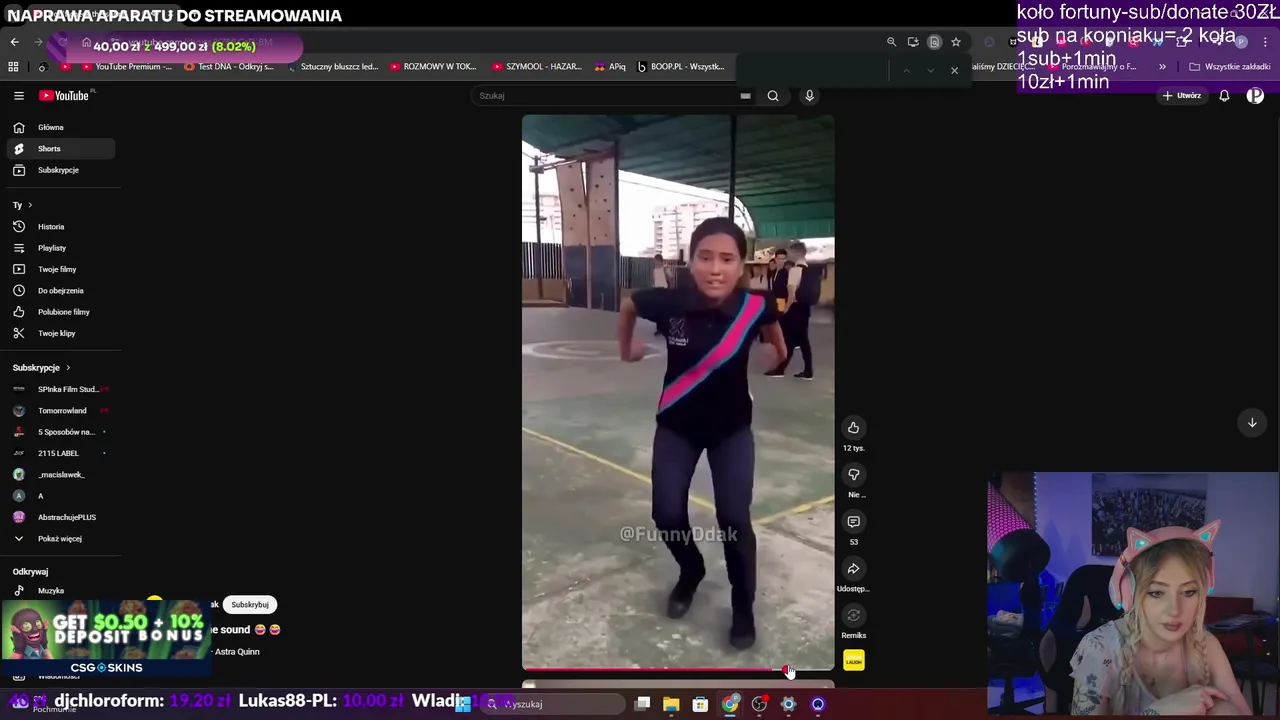Image resolution: width=1280 pixels, height=720 pixels.
Task: Click Chrome icon in taskbar
Action: click(x=730, y=704)
